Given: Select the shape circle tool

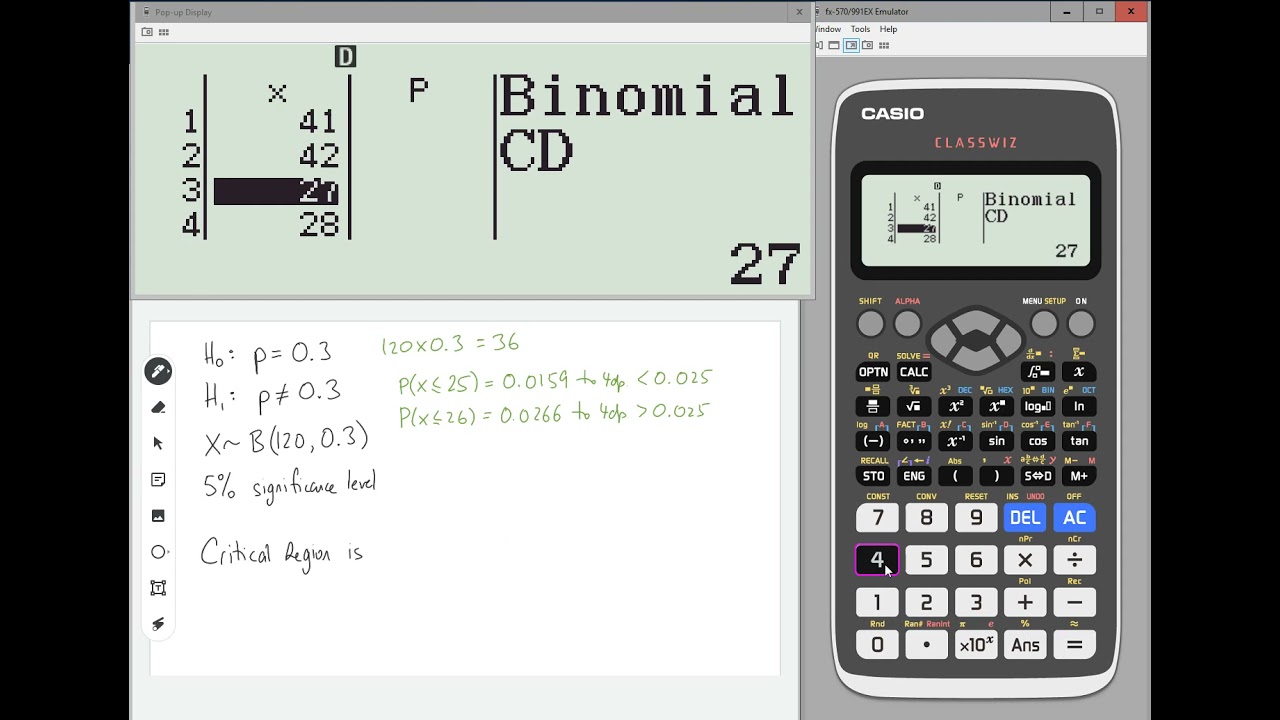Looking at the screenshot, I should tap(159, 552).
